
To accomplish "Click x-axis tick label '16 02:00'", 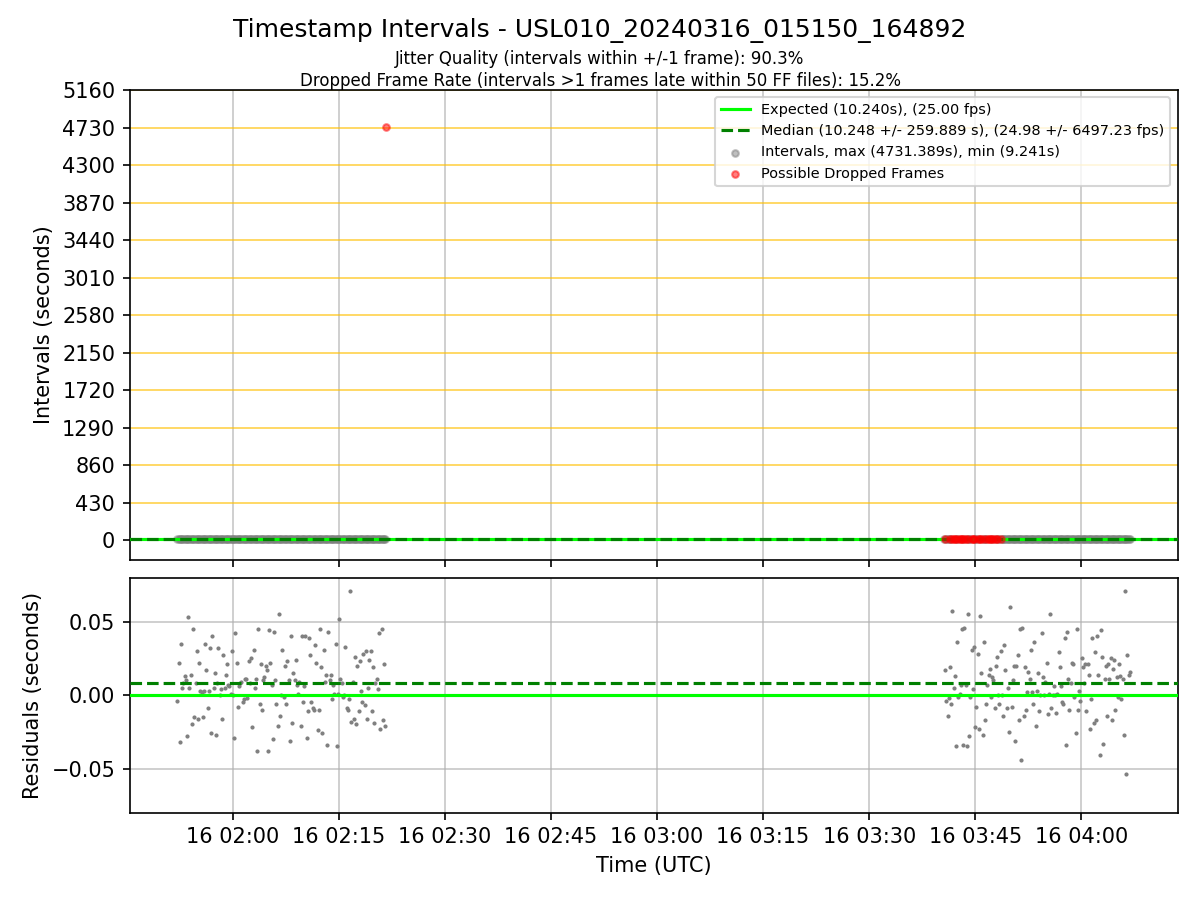I will (x=233, y=836).
